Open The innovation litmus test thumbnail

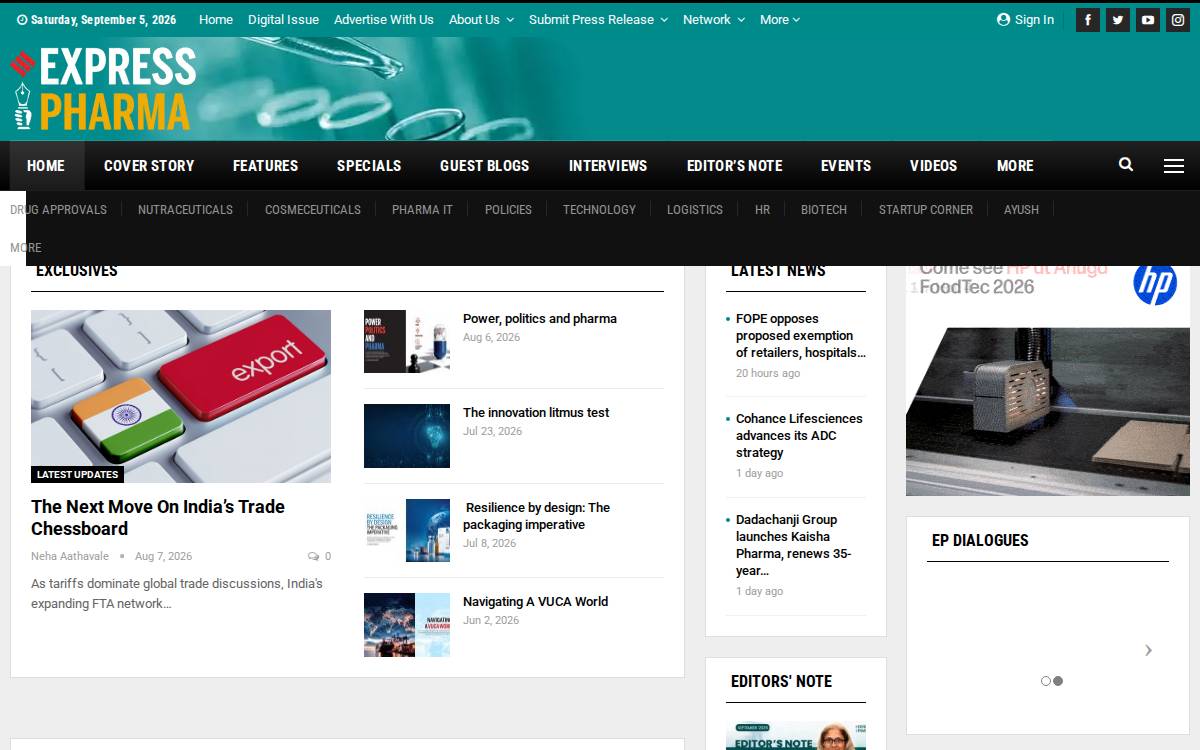(x=407, y=436)
